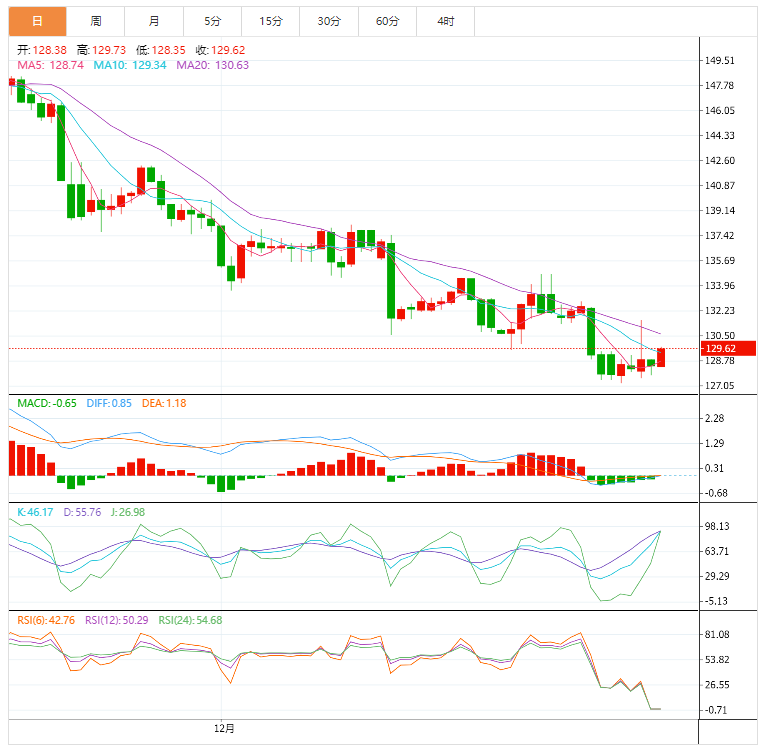Click the high price 129.73 value

point(109,50)
